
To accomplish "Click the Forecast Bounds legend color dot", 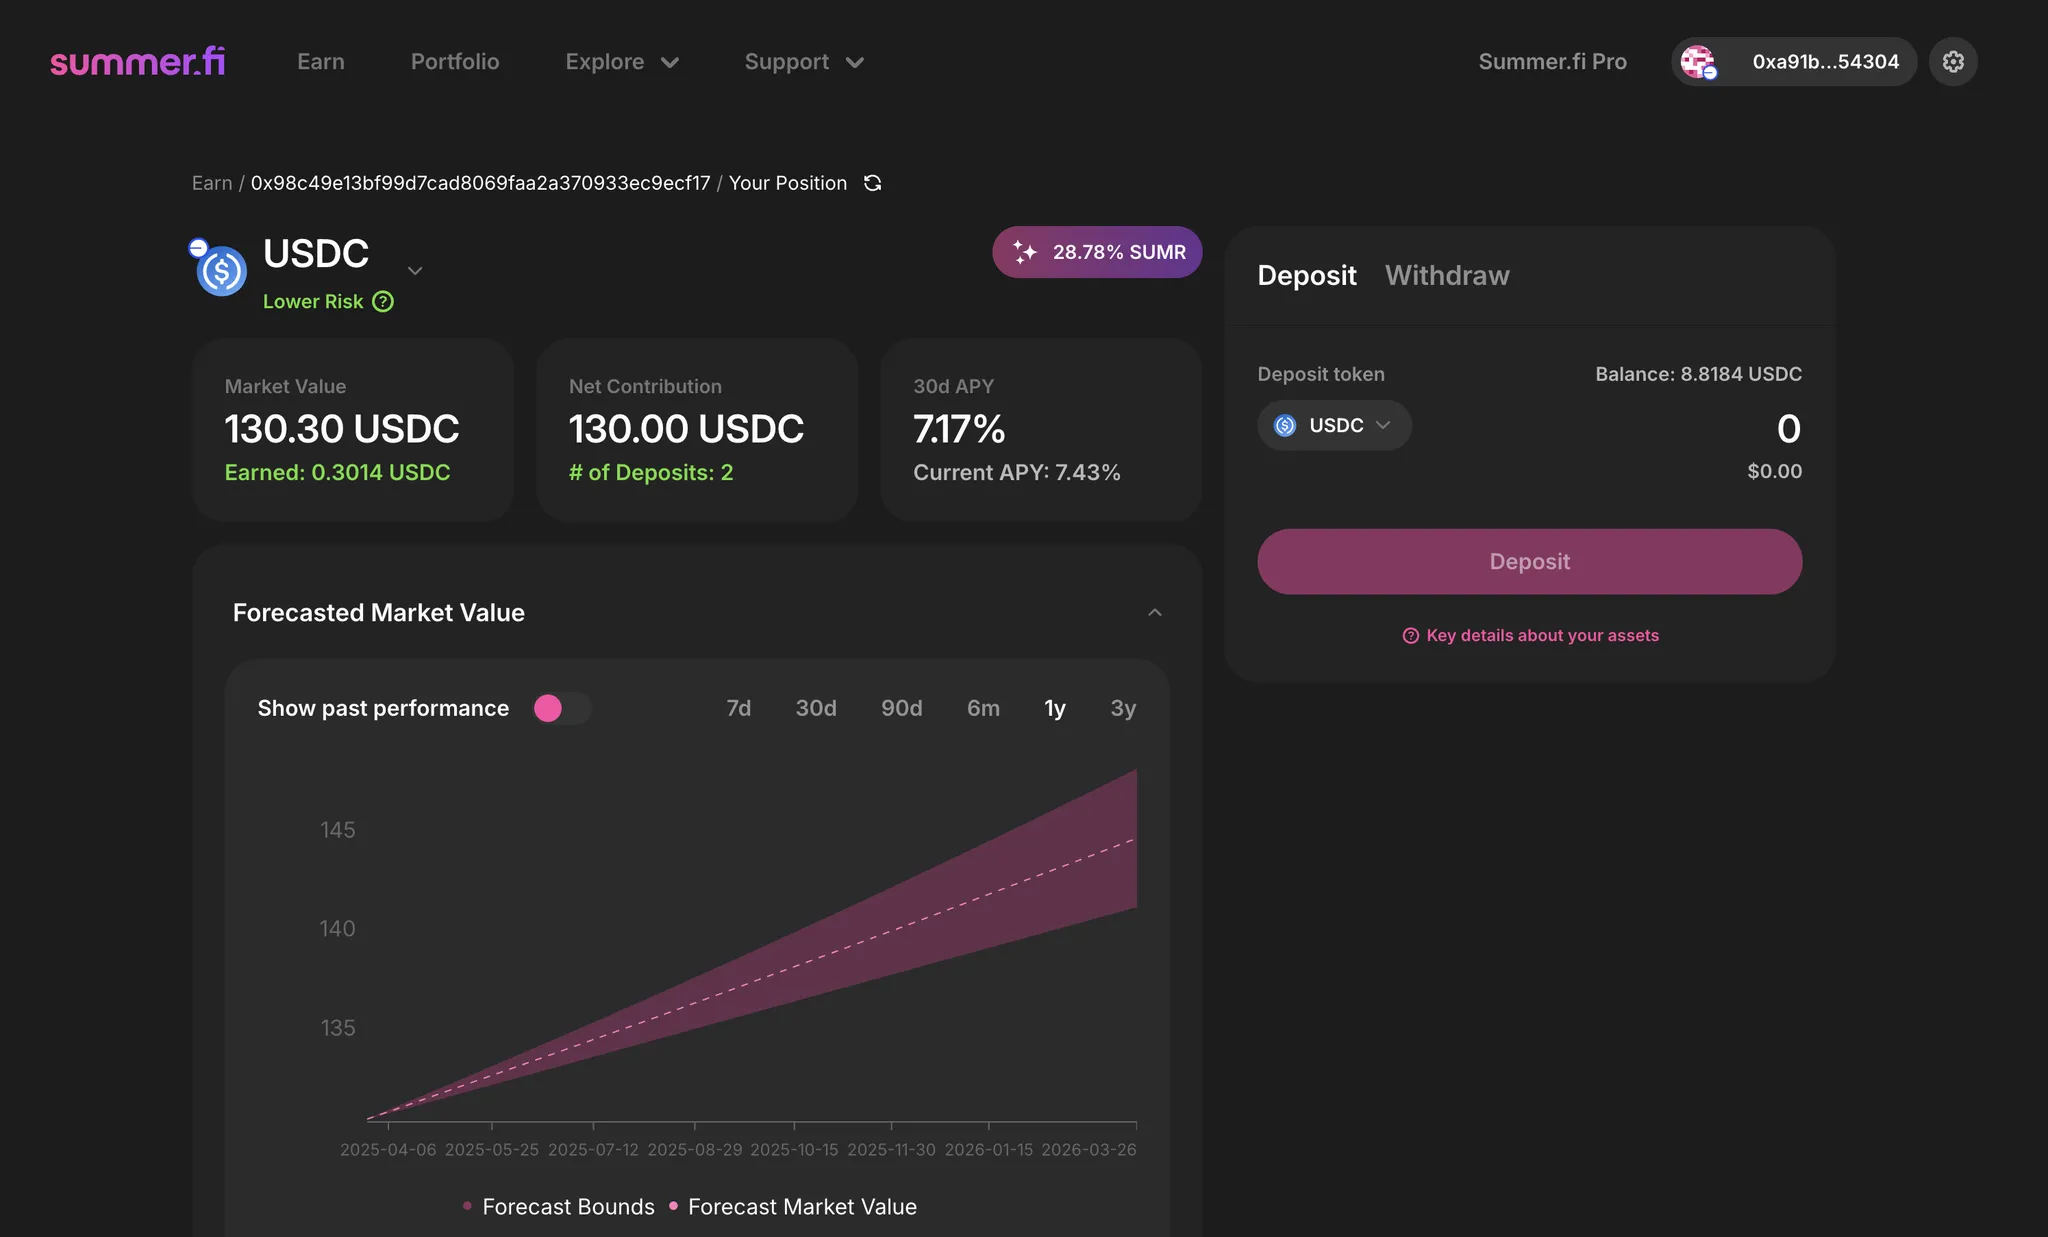I will click(x=467, y=1206).
